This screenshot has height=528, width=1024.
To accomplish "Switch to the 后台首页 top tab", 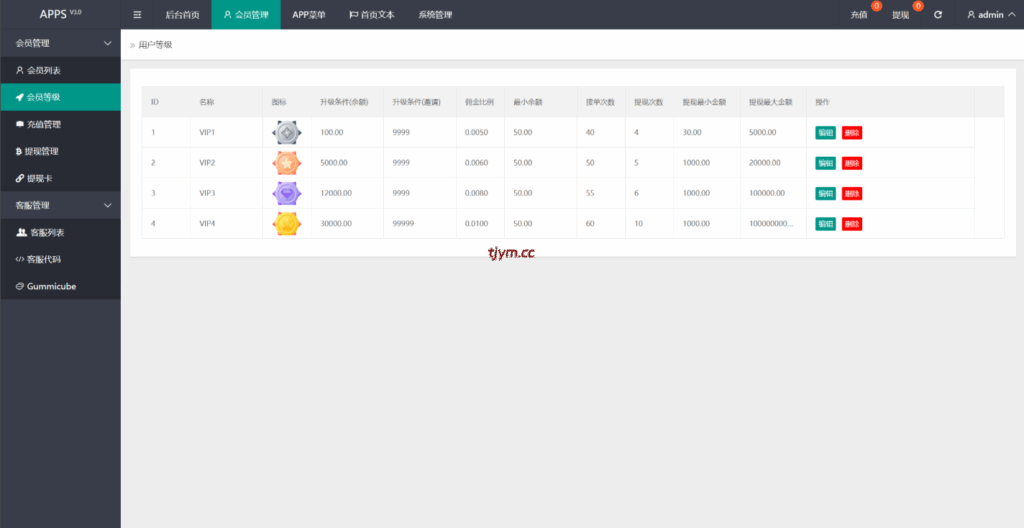I will (182, 15).
